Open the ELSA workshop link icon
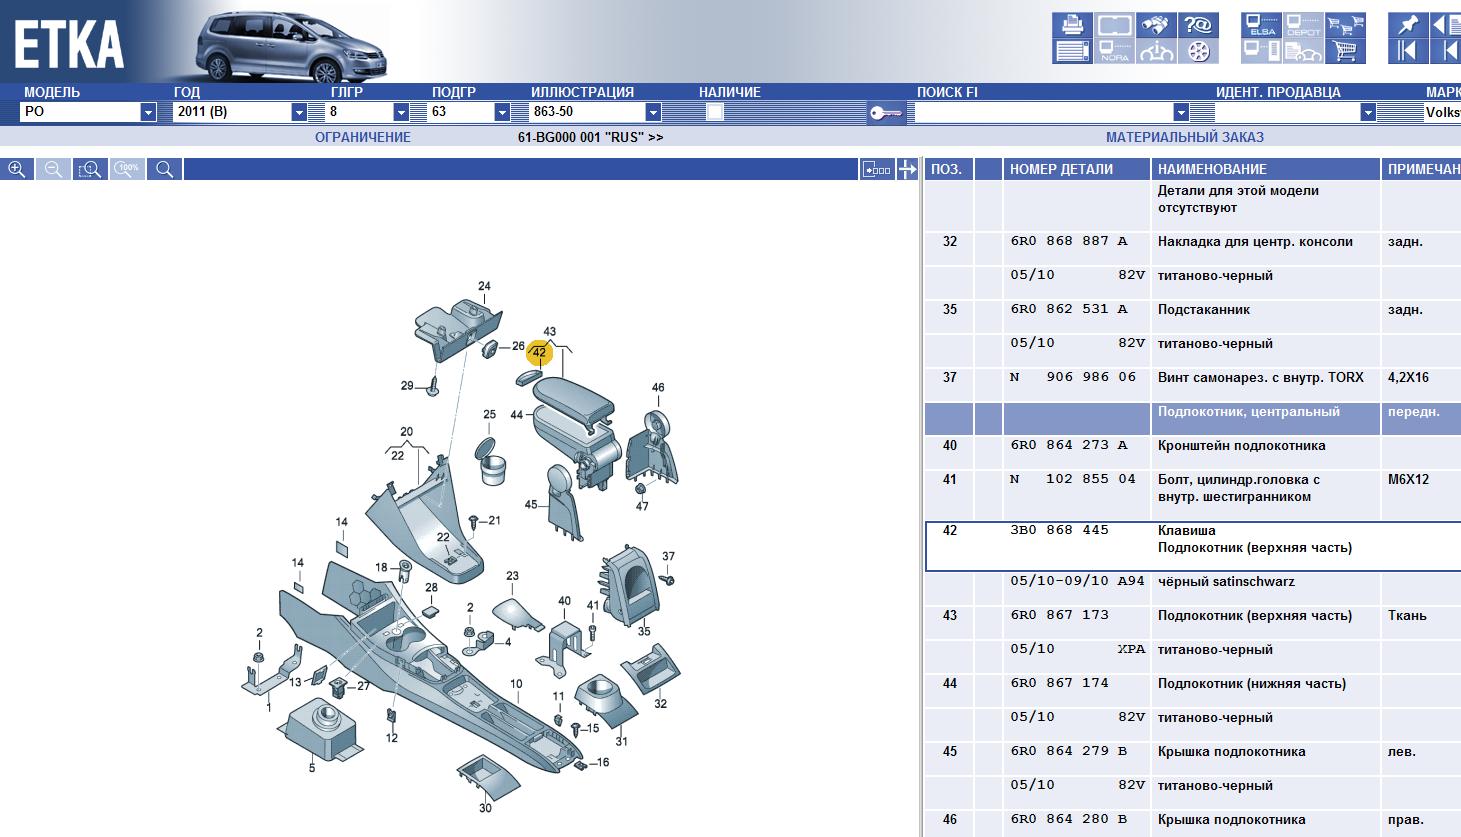 pyautogui.click(x=1261, y=25)
